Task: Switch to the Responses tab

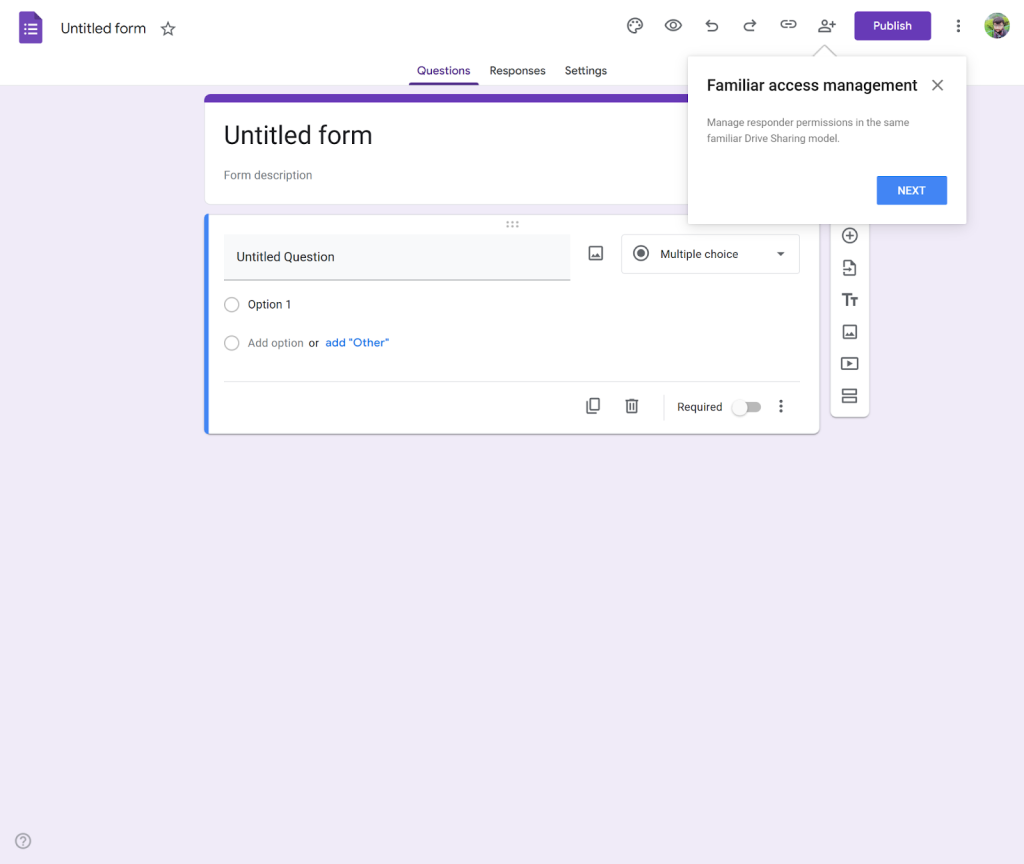Action: pyautogui.click(x=517, y=71)
